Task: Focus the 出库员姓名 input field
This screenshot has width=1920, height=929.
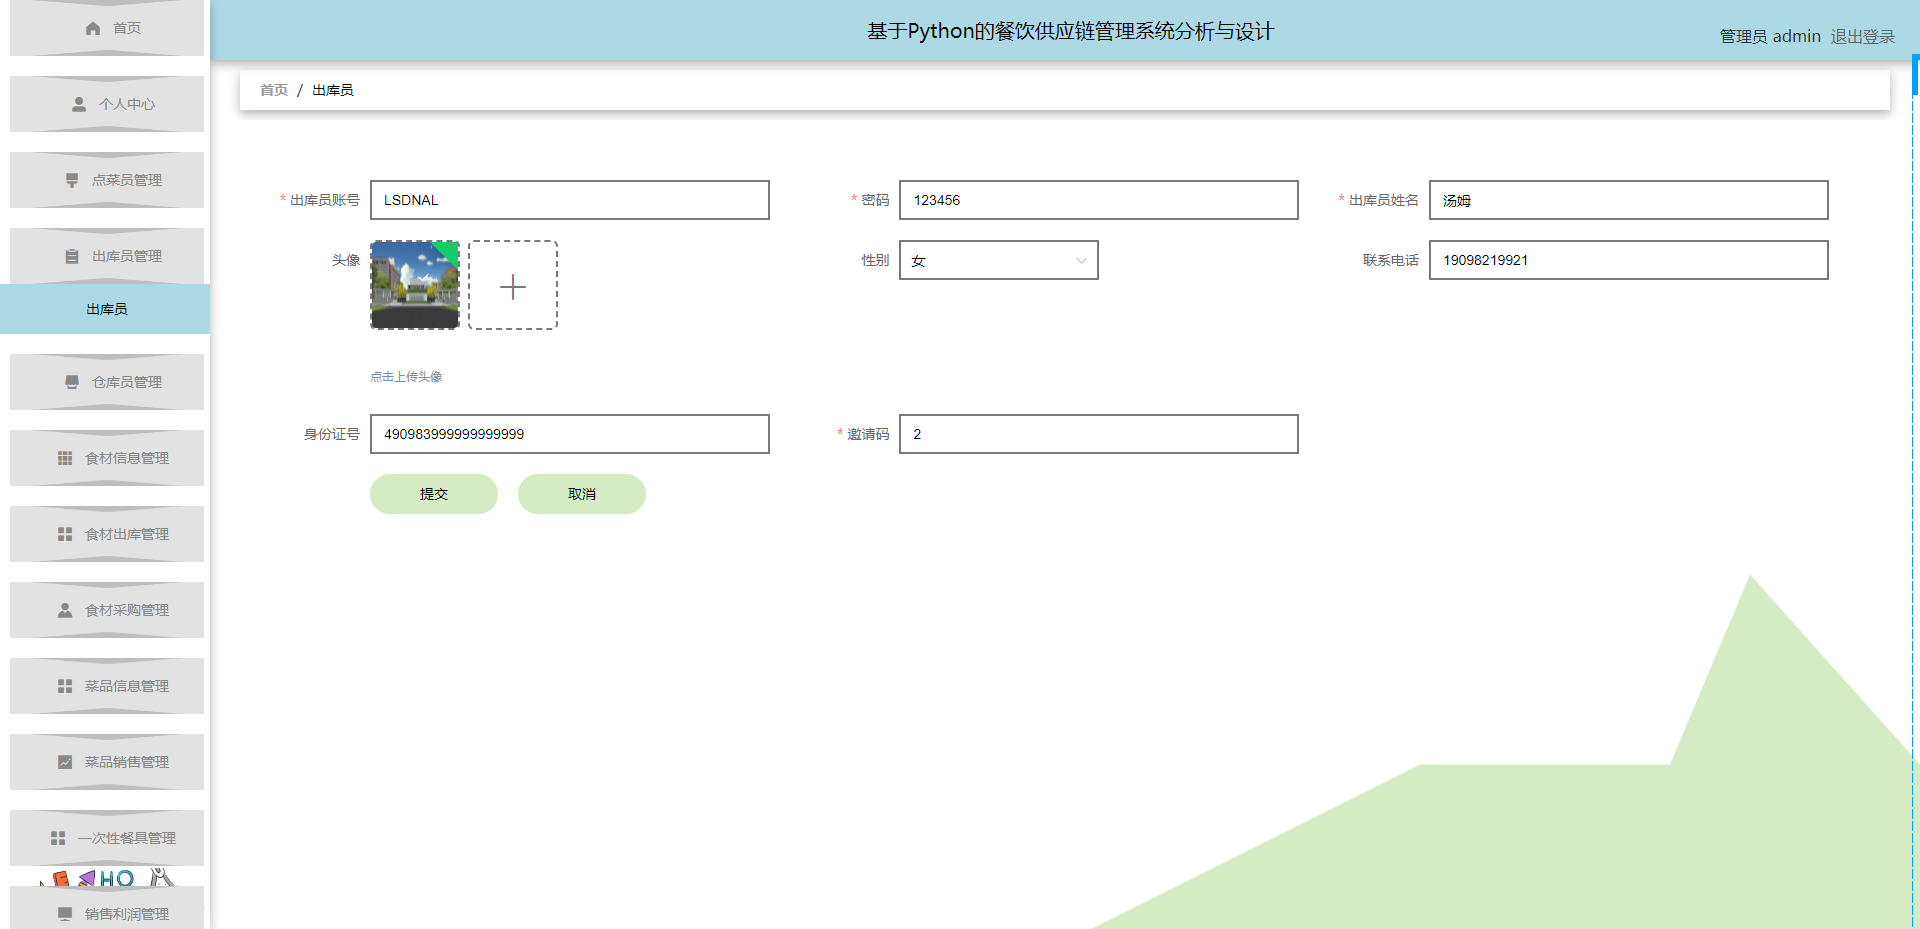Action: (x=1629, y=200)
